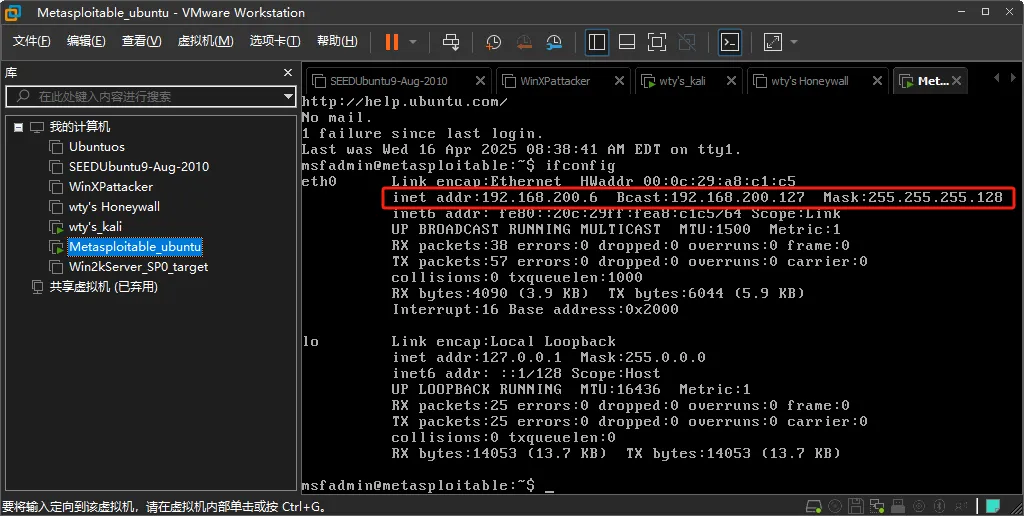
Task: Revert virtual machine to previous snapshot
Action: pos(524,42)
